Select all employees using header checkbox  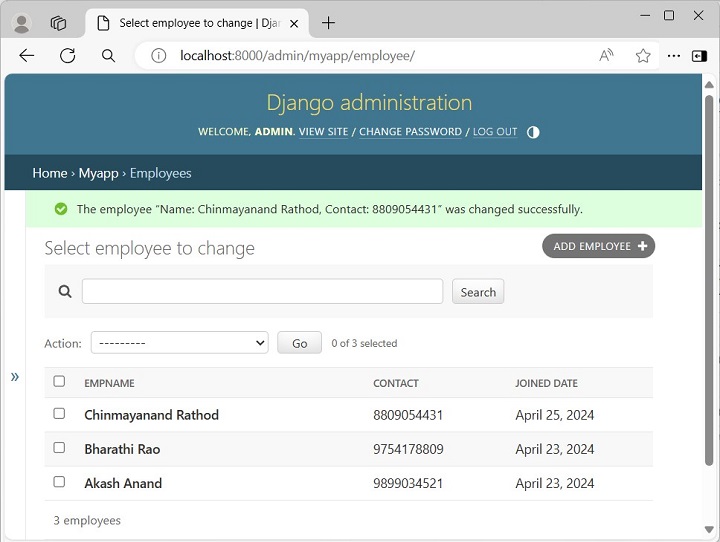[59, 382]
